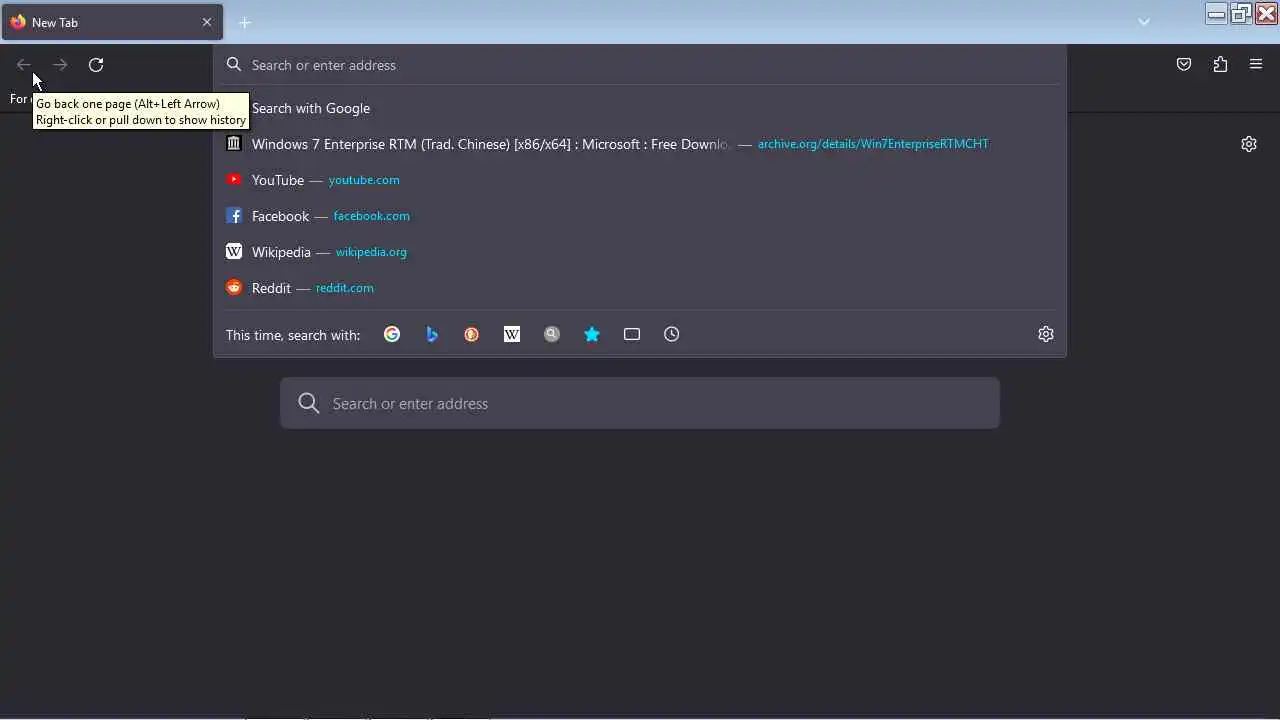
Task: Click the page Search or enter address box
Action: tap(640, 403)
